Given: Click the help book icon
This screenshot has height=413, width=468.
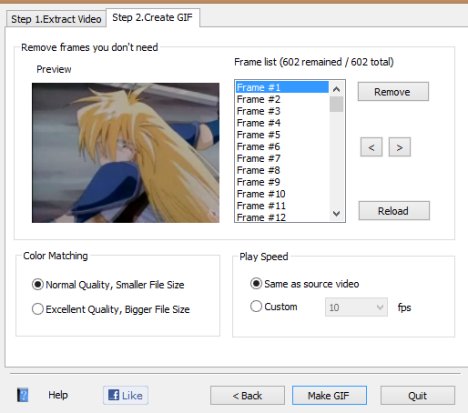Looking at the screenshot, I should (x=23, y=395).
